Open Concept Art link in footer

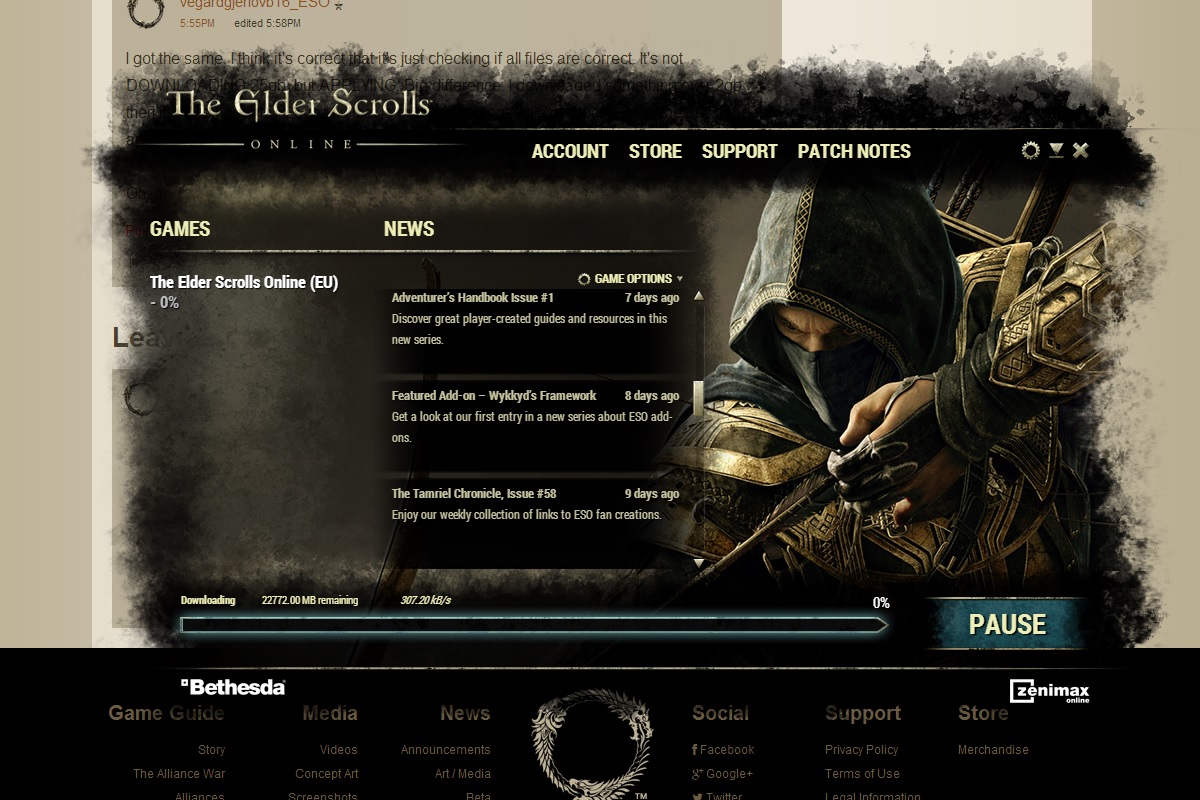pyautogui.click(x=326, y=774)
